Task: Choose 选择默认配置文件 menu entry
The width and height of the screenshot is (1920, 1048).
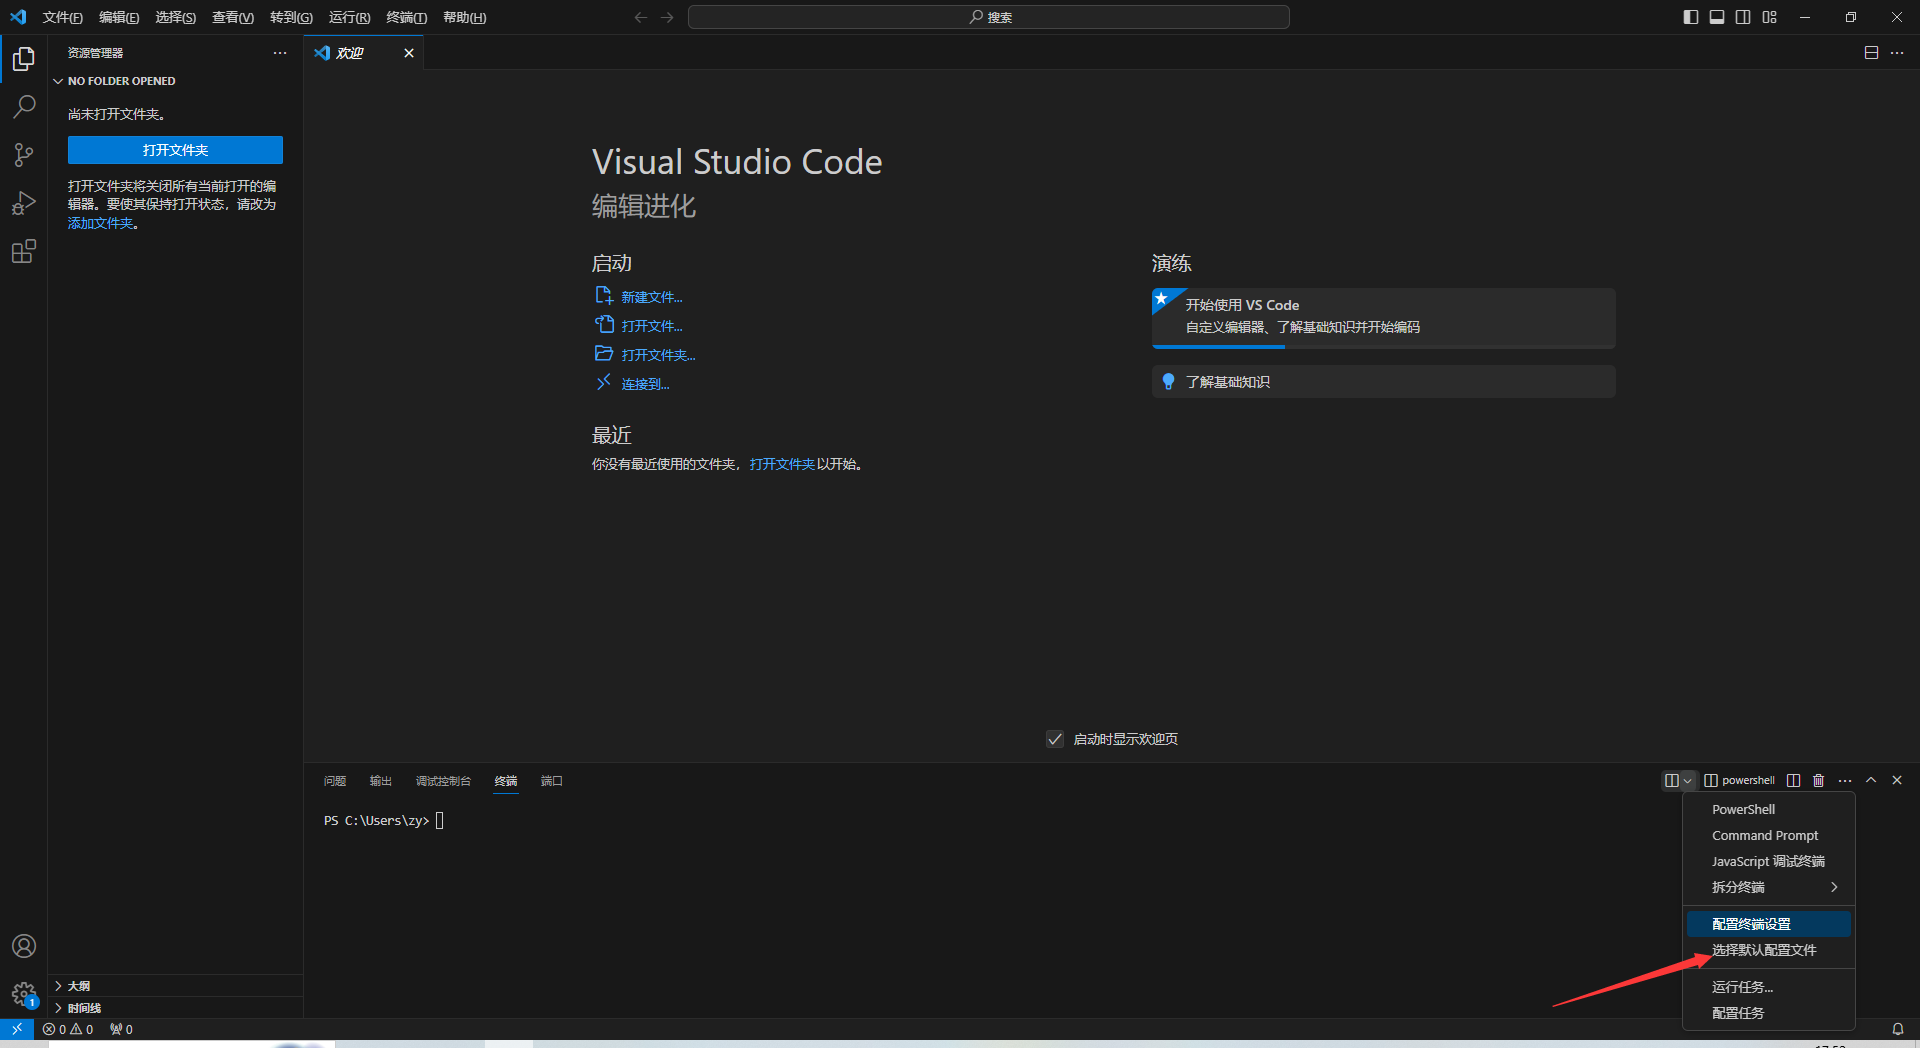Action: coord(1768,950)
